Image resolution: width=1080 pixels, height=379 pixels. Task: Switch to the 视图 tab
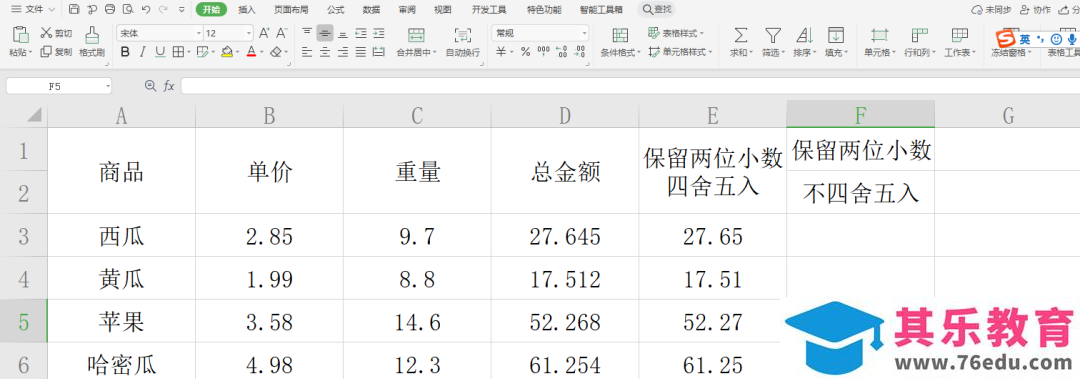click(x=443, y=10)
